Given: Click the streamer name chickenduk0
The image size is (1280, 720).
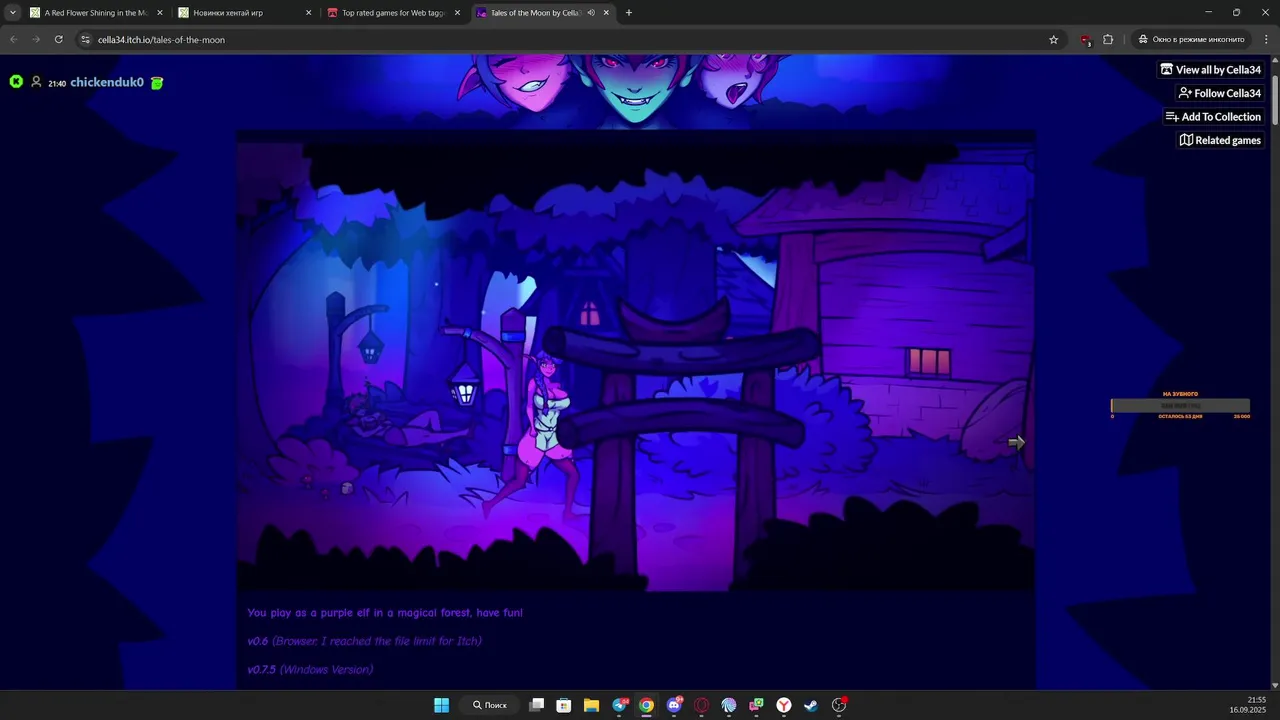Looking at the screenshot, I should [107, 82].
